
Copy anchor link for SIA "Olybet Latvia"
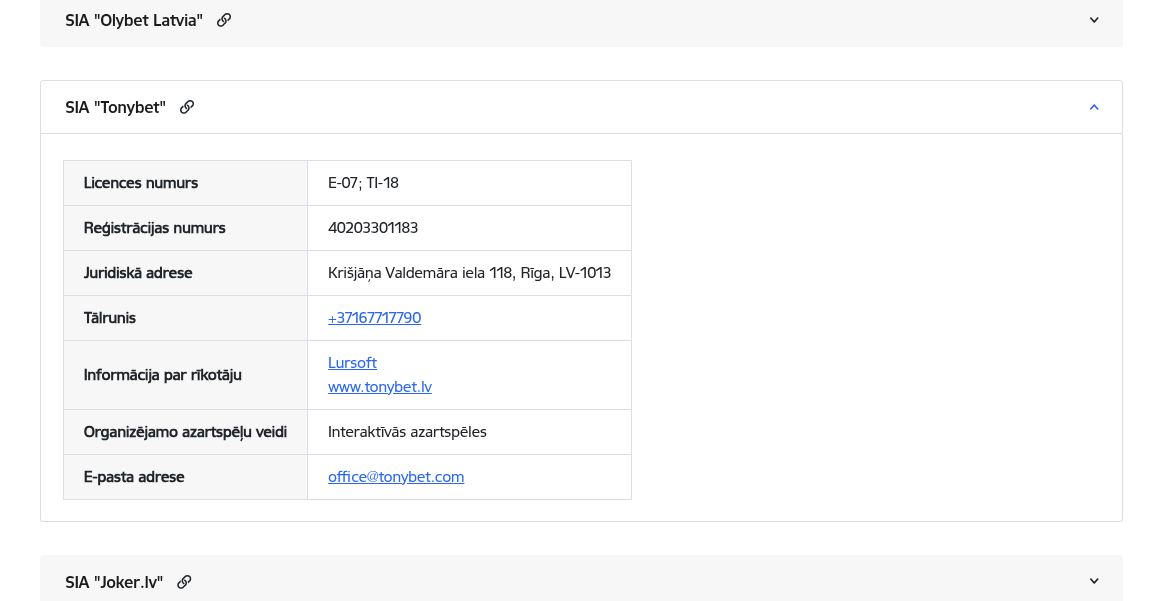[223, 20]
